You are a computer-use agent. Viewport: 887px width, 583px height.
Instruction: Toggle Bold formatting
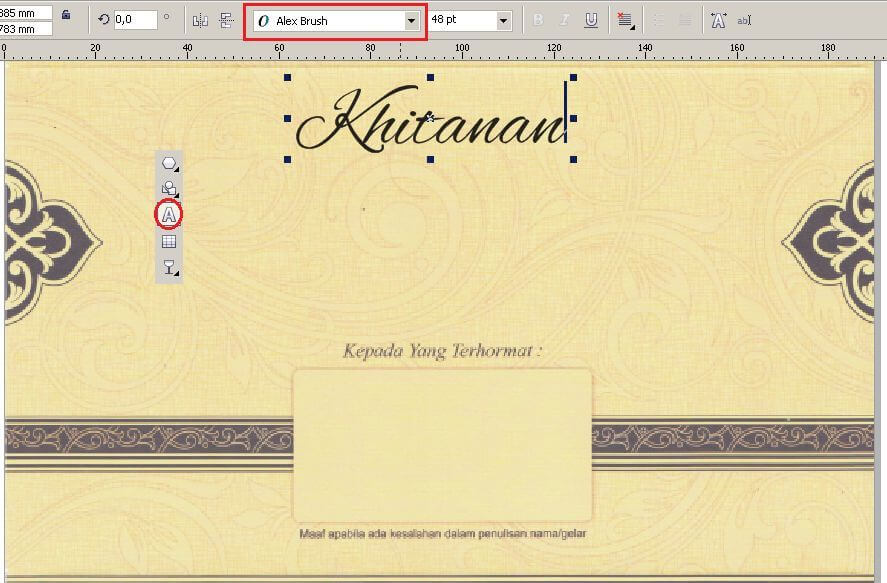pos(538,20)
